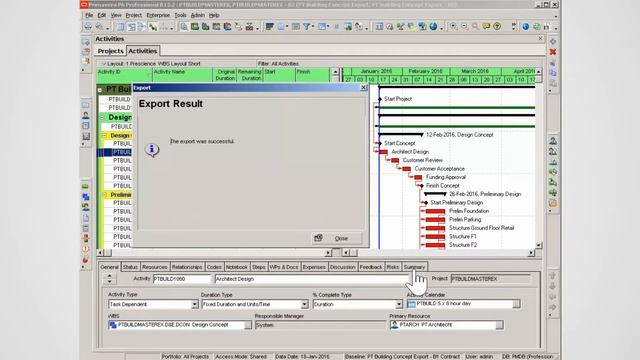Collapse the Design Concept WBS band
The image size is (640, 360).
click(x=104, y=136)
